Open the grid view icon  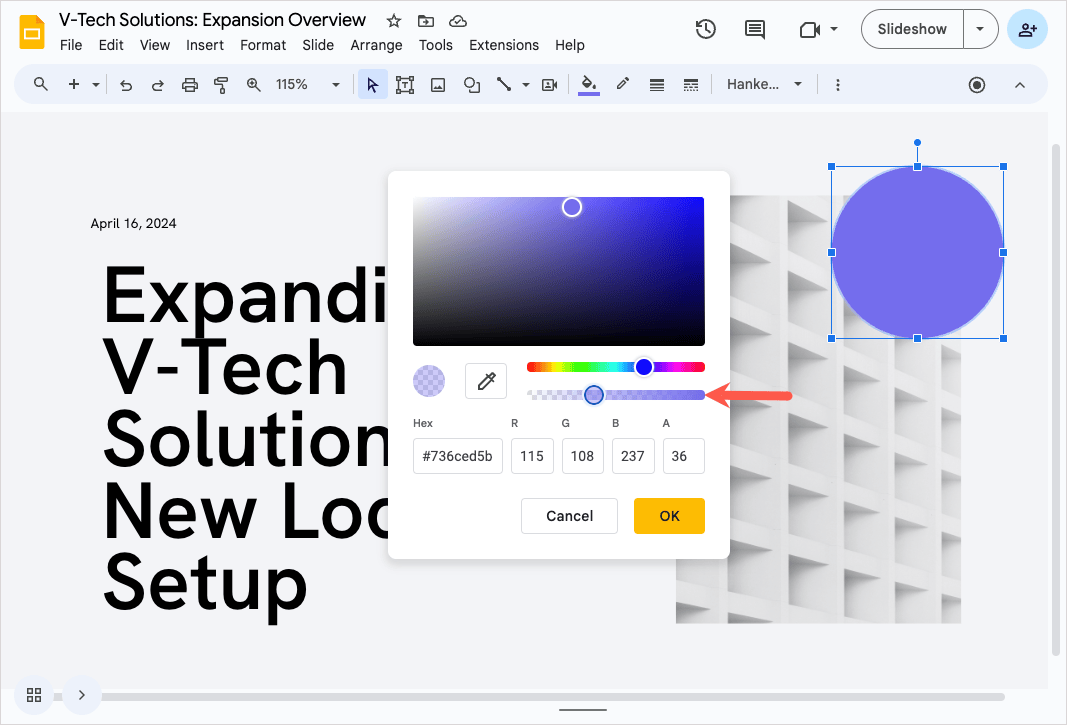(34, 695)
